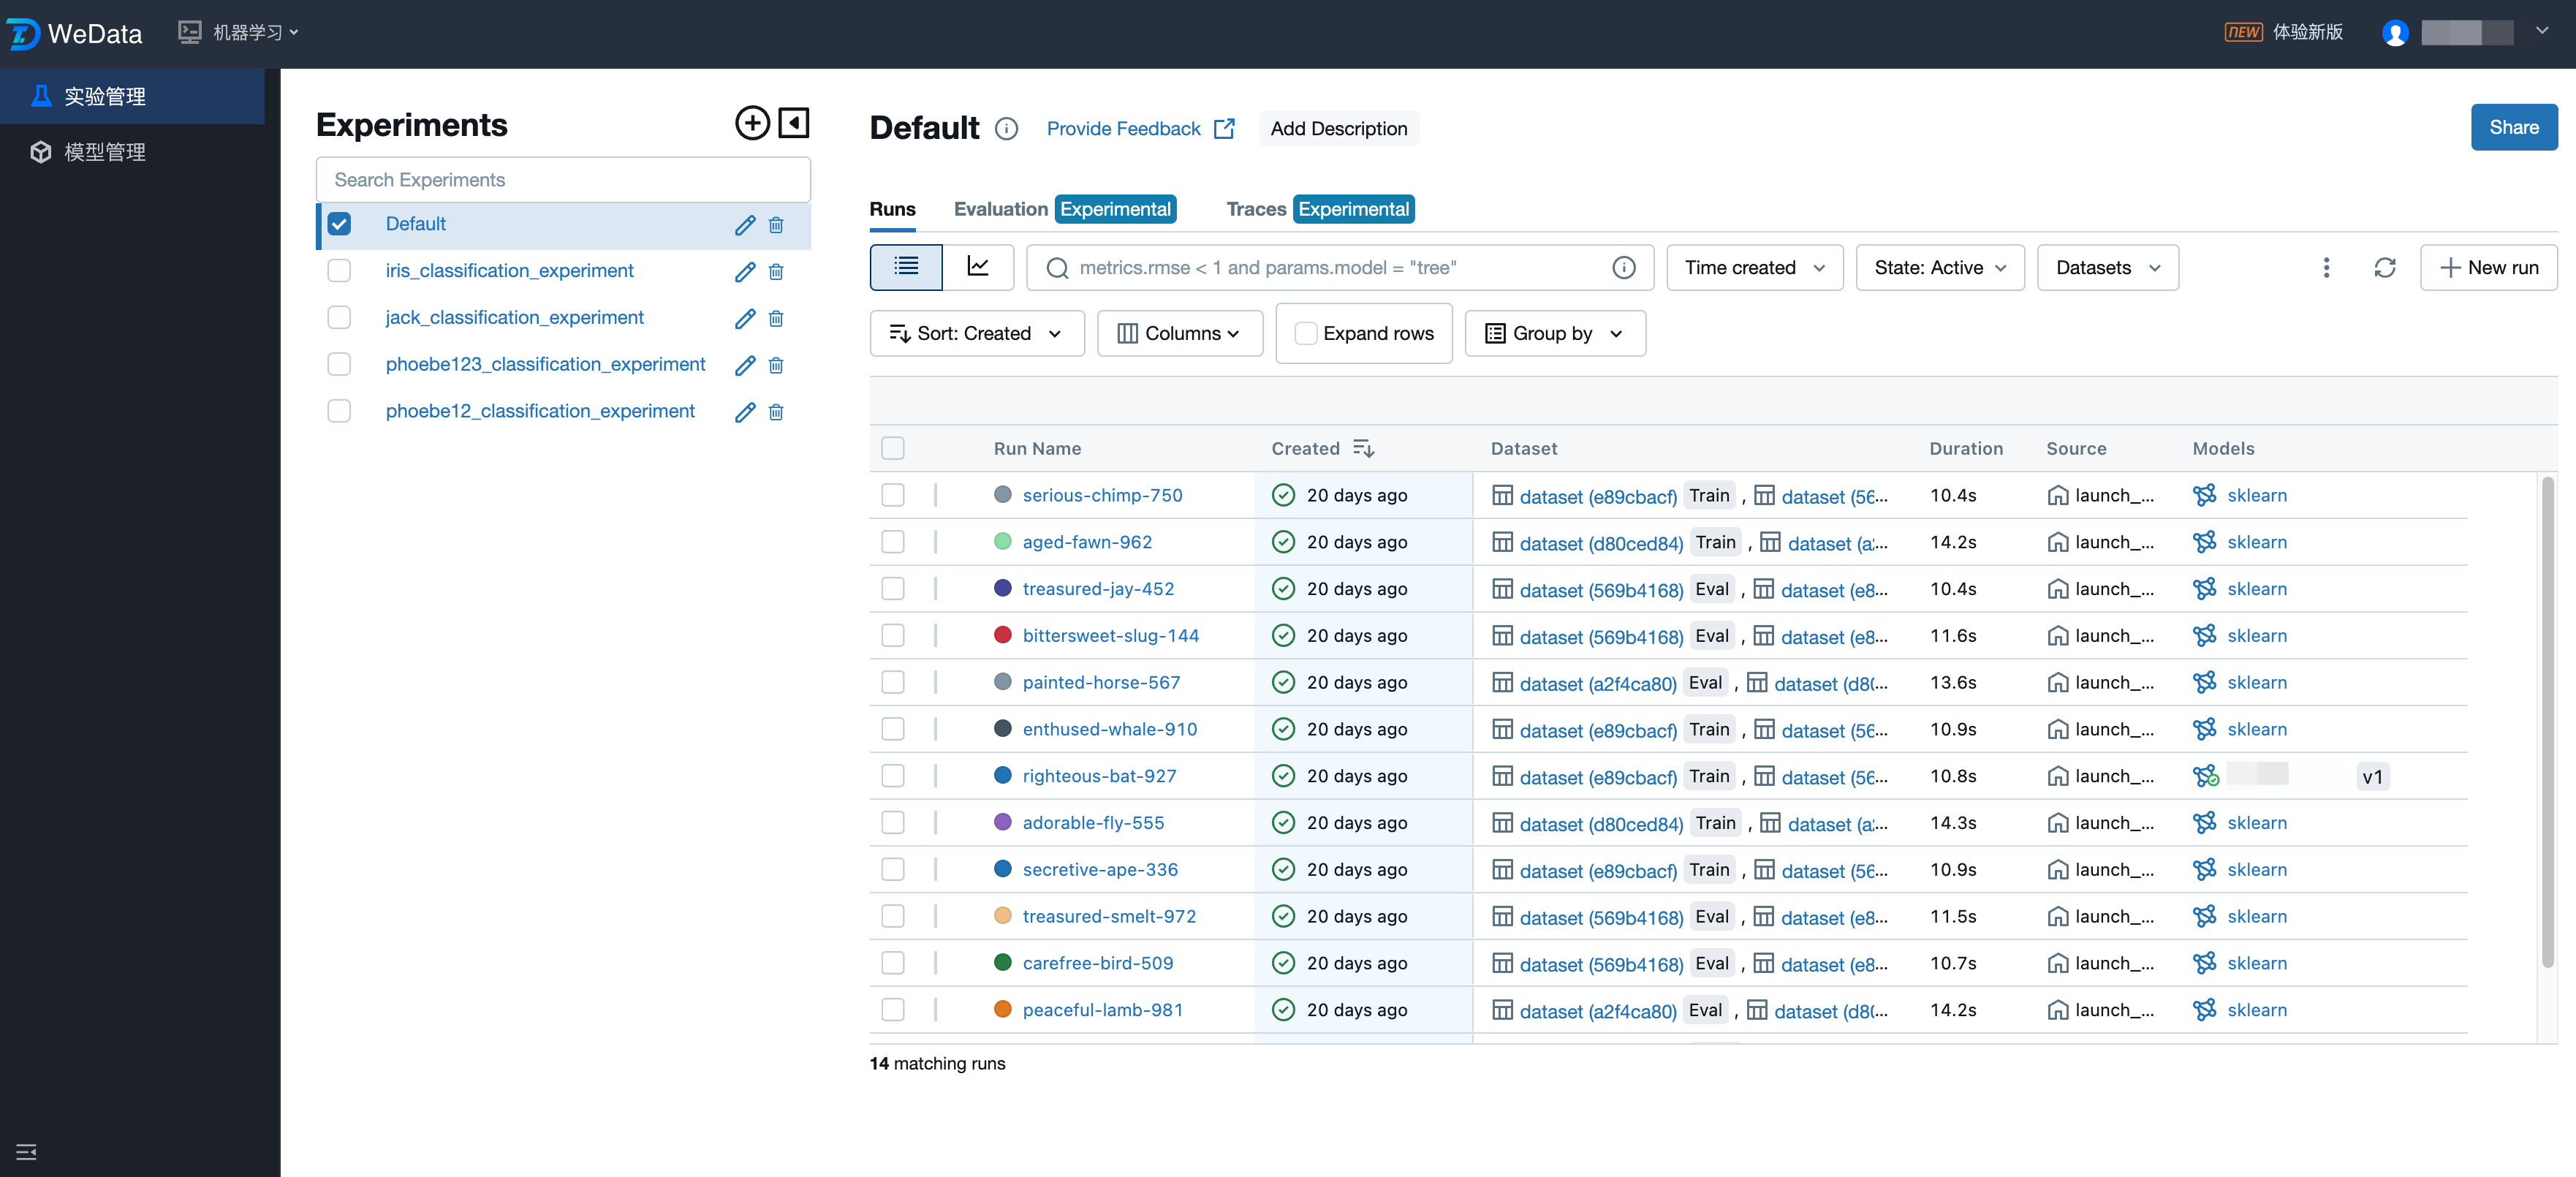Screen dimensions: 2576x1177
Task: Open the Time created dropdown
Action: [1754, 267]
